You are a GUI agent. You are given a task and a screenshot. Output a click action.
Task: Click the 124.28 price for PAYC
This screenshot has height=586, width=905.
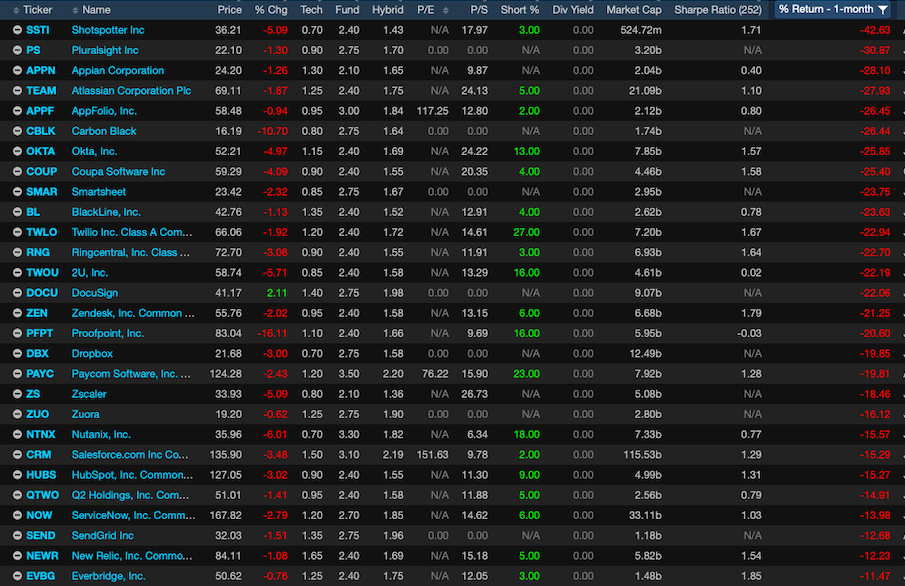click(x=226, y=374)
